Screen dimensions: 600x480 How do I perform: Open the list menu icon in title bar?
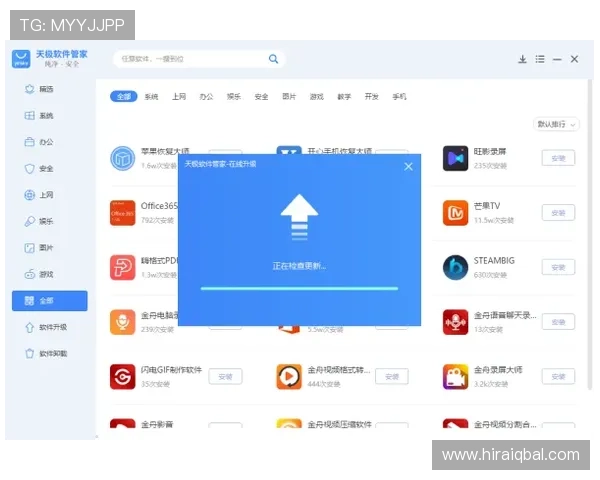point(540,59)
